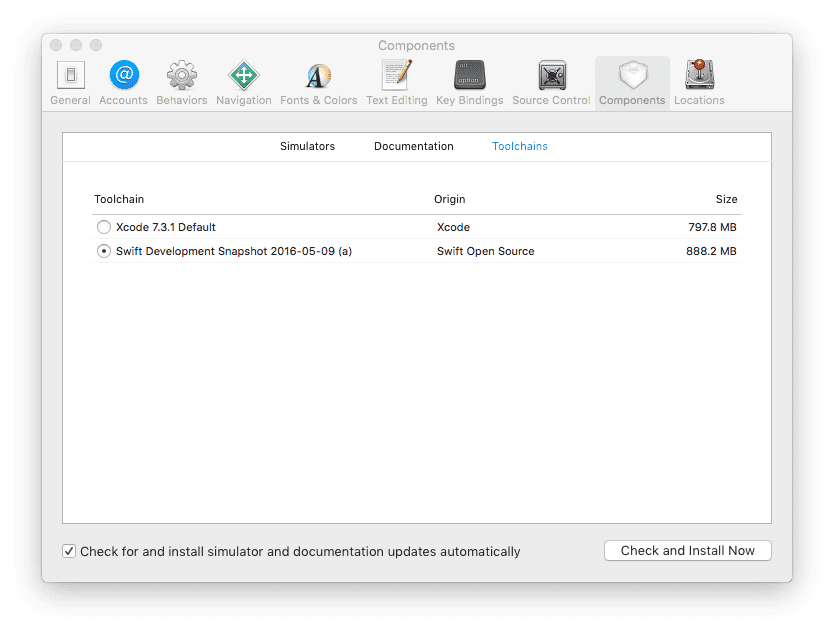This screenshot has height=632, width=834.
Task: Switch to the Documentation tab
Action: (x=414, y=146)
